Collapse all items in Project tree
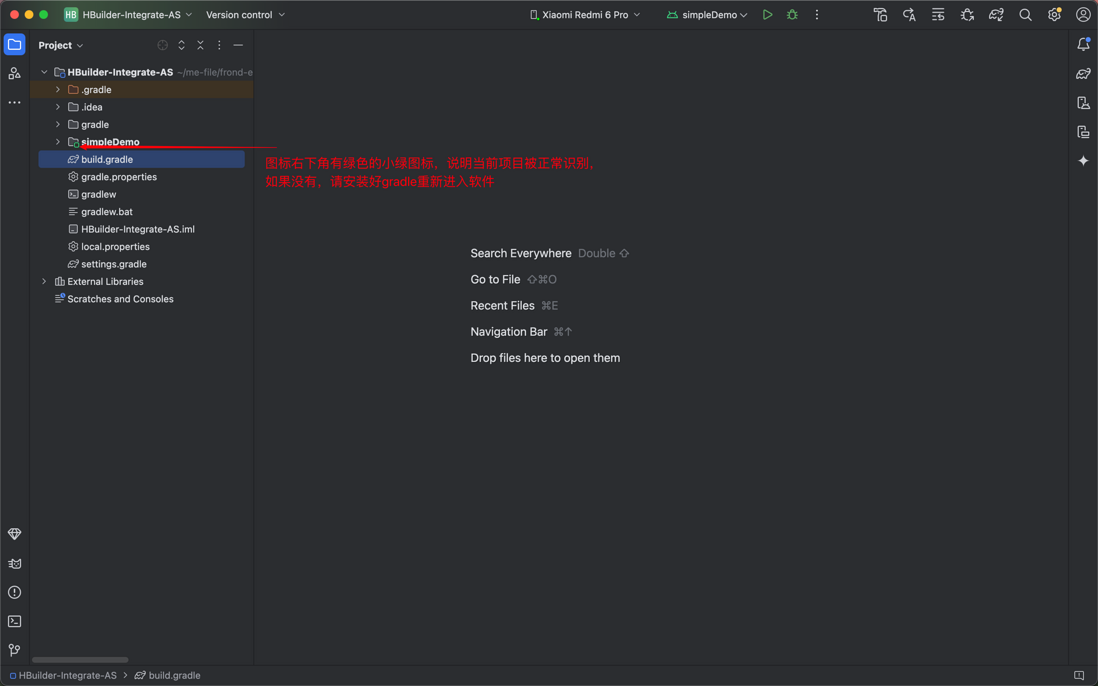1098x686 pixels. pos(200,45)
